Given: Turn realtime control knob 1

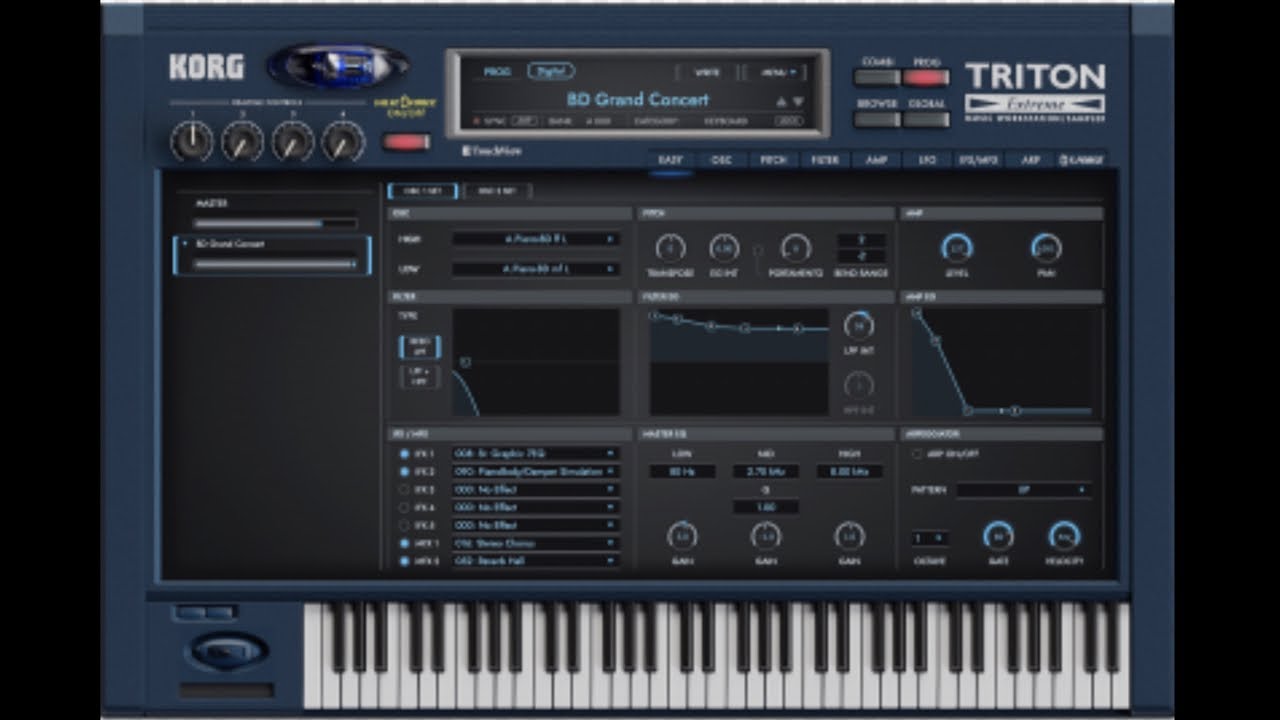Looking at the screenshot, I should point(192,142).
